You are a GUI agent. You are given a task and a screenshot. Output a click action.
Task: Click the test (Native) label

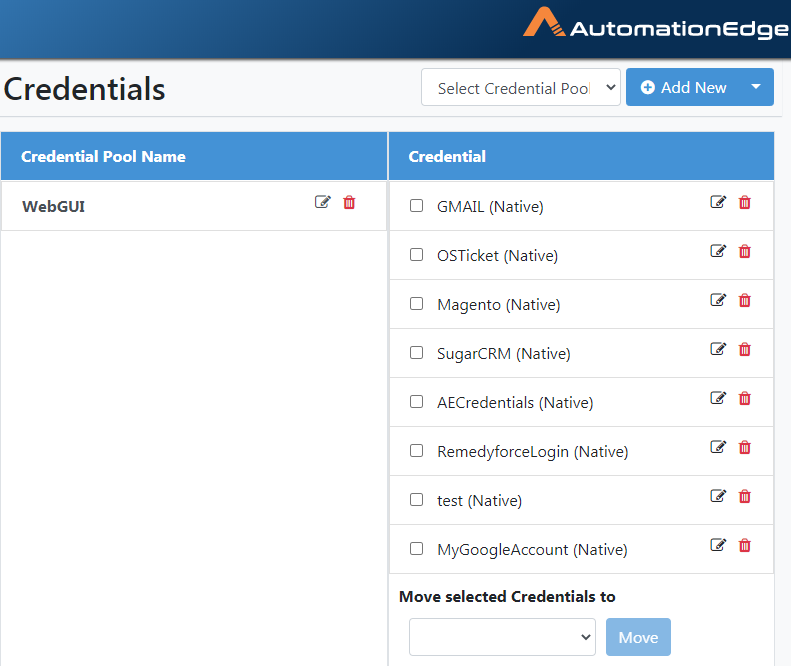click(479, 500)
